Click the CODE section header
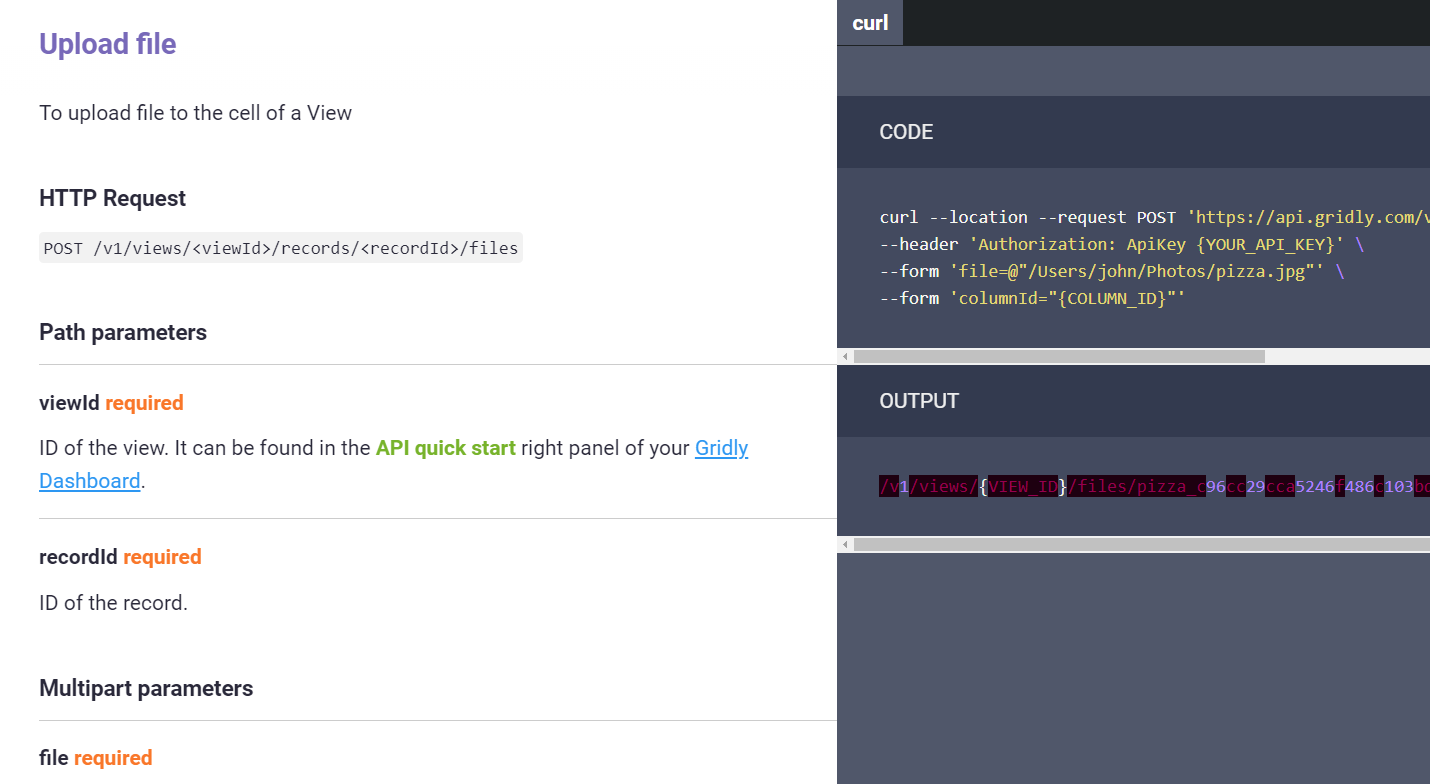 point(906,132)
